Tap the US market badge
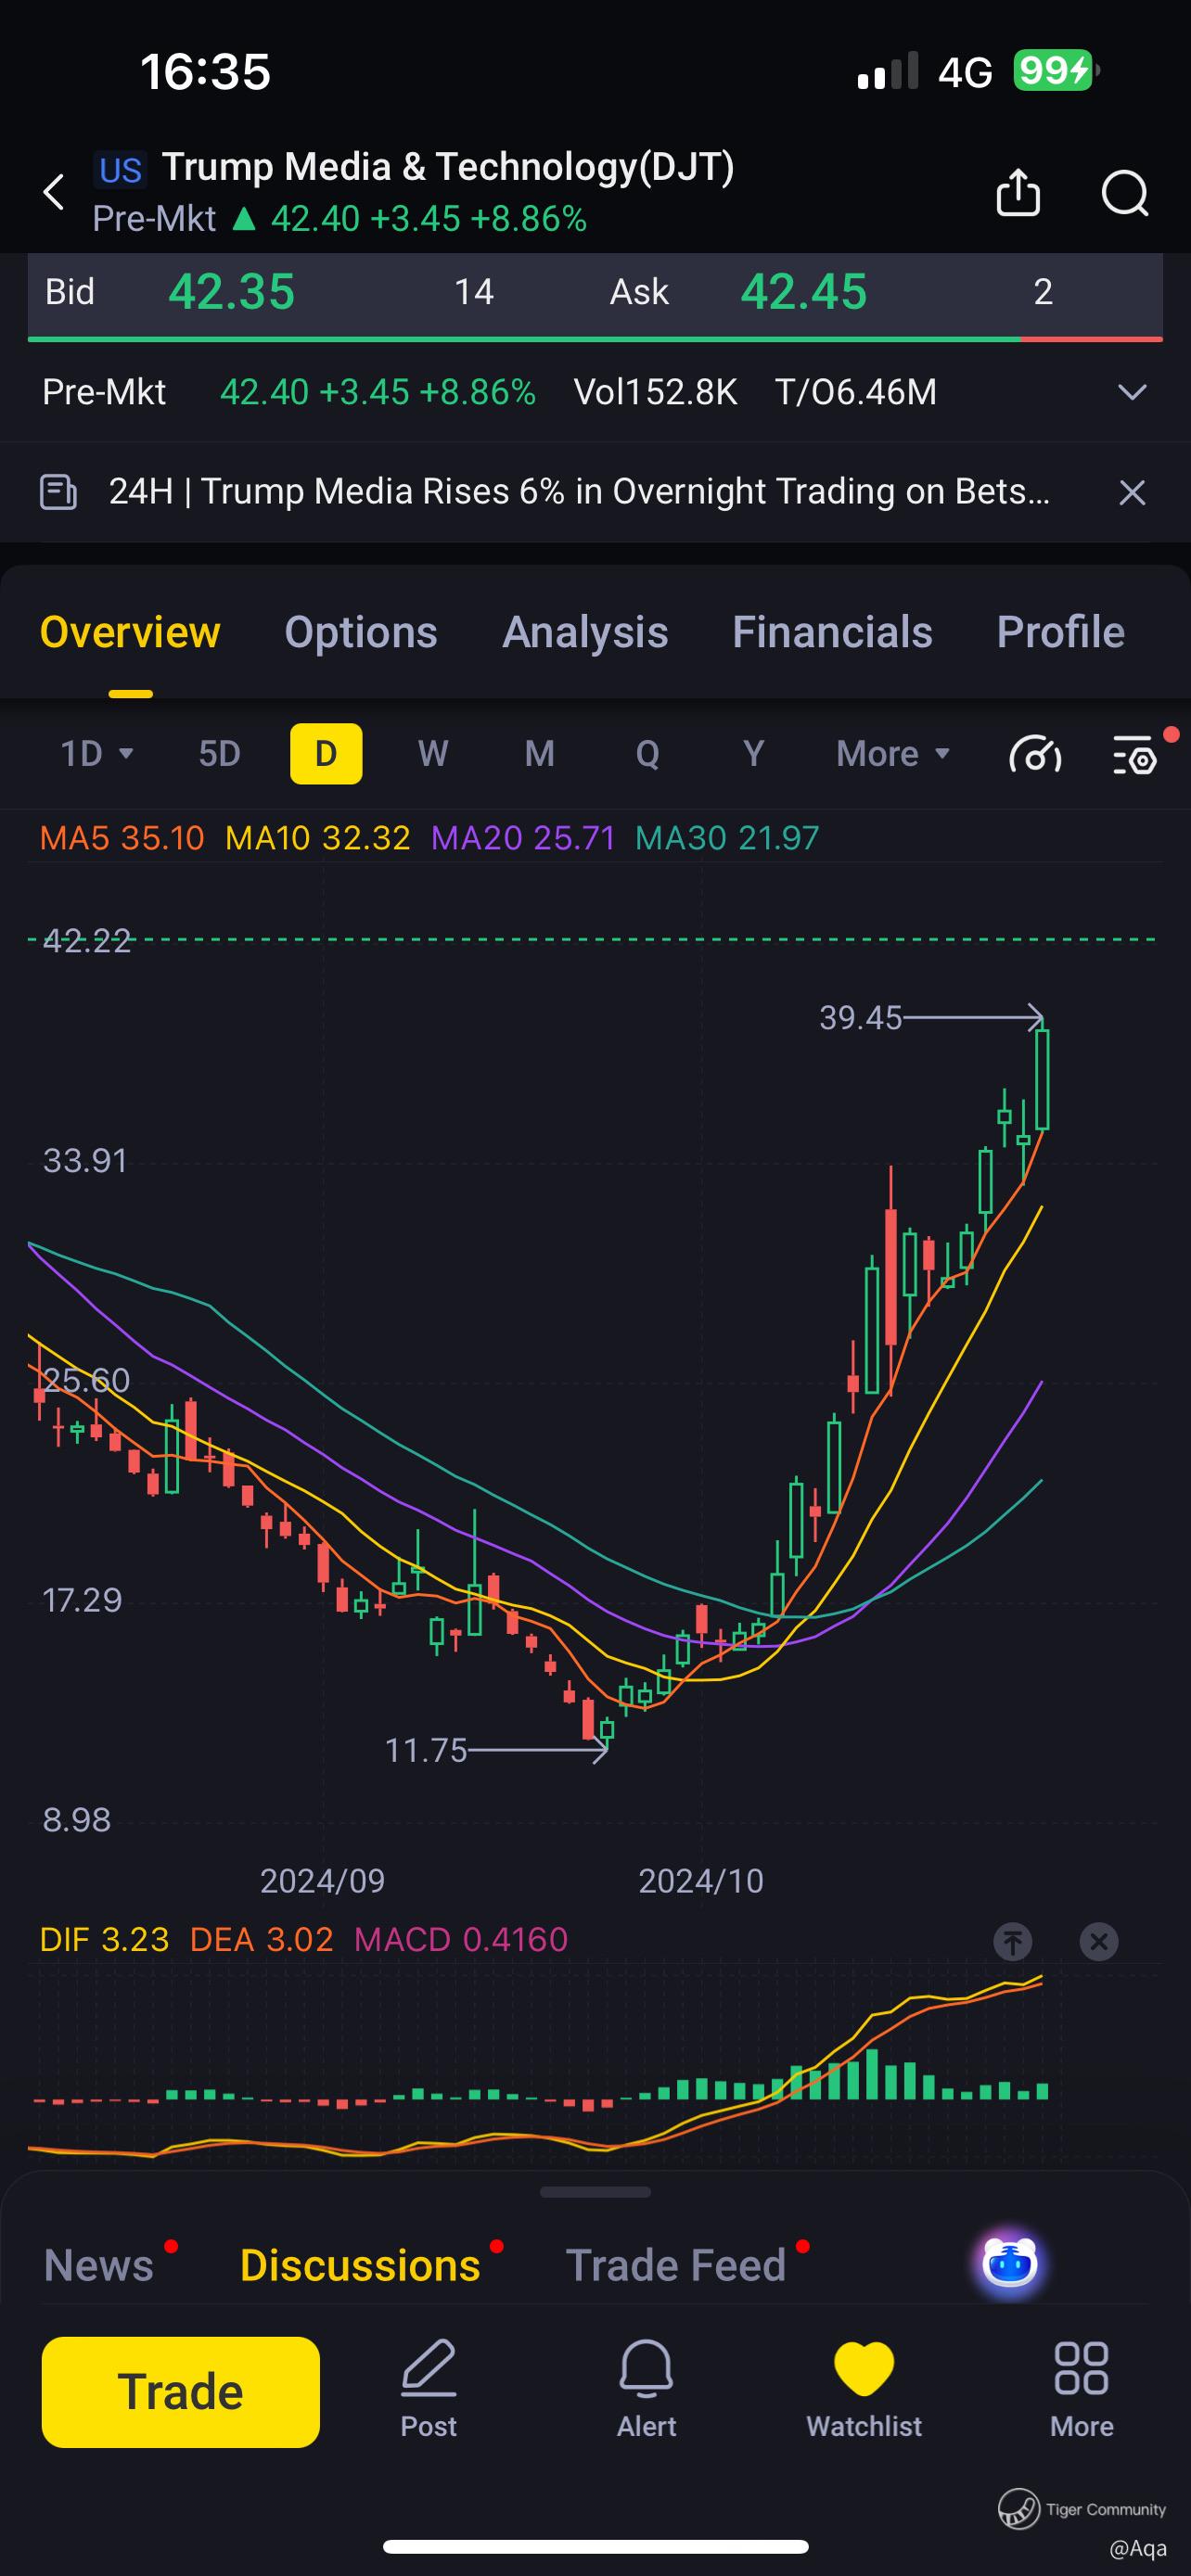This screenshot has width=1191, height=2576. pos(121,170)
